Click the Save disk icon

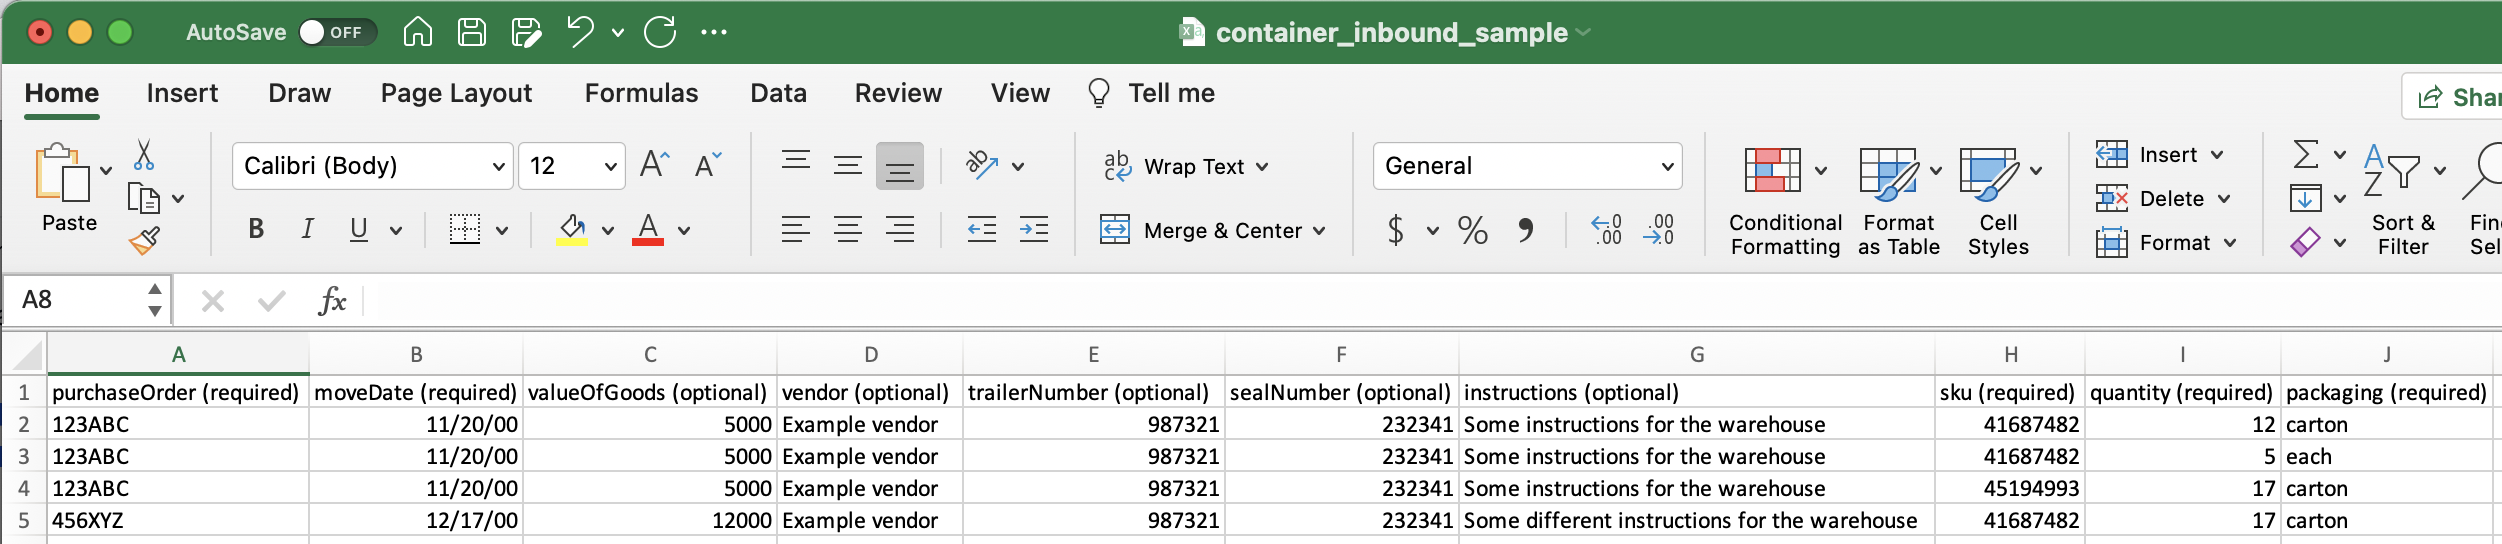[471, 32]
